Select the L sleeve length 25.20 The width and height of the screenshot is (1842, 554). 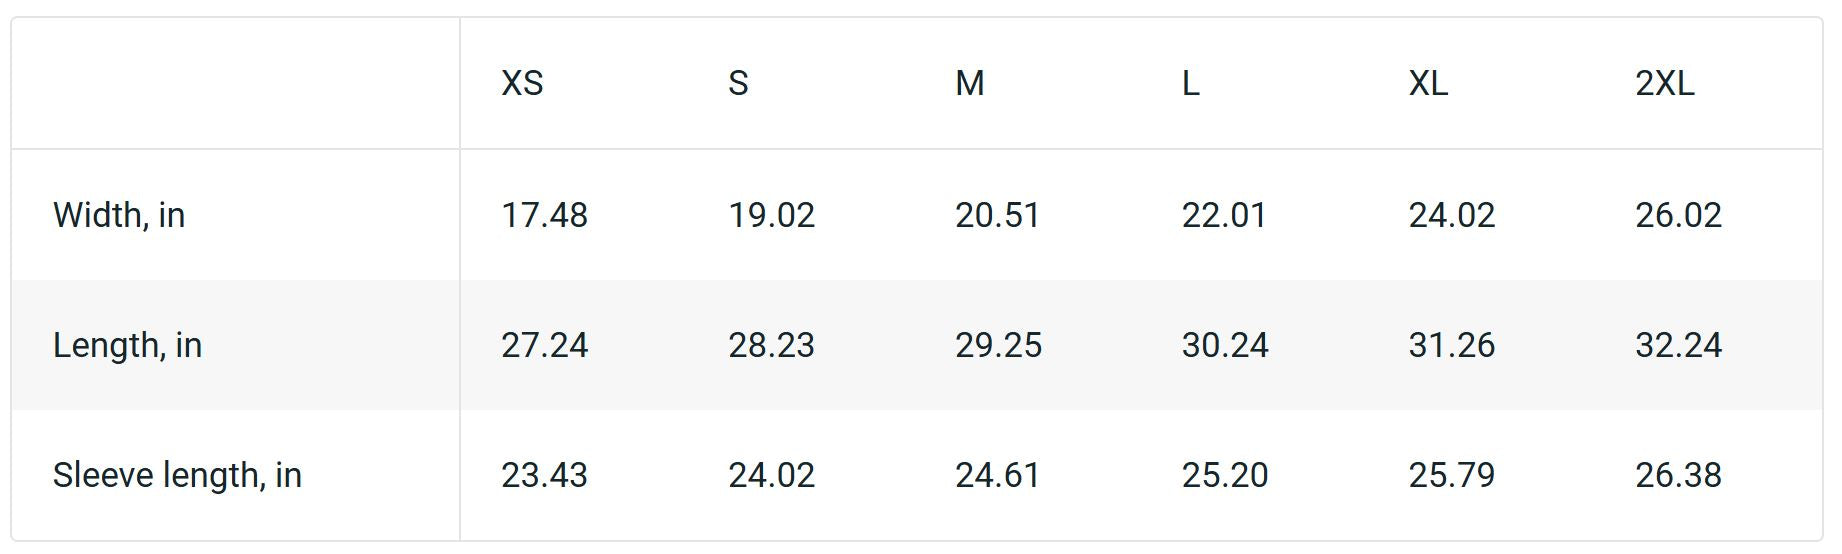[x=1225, y=475]
